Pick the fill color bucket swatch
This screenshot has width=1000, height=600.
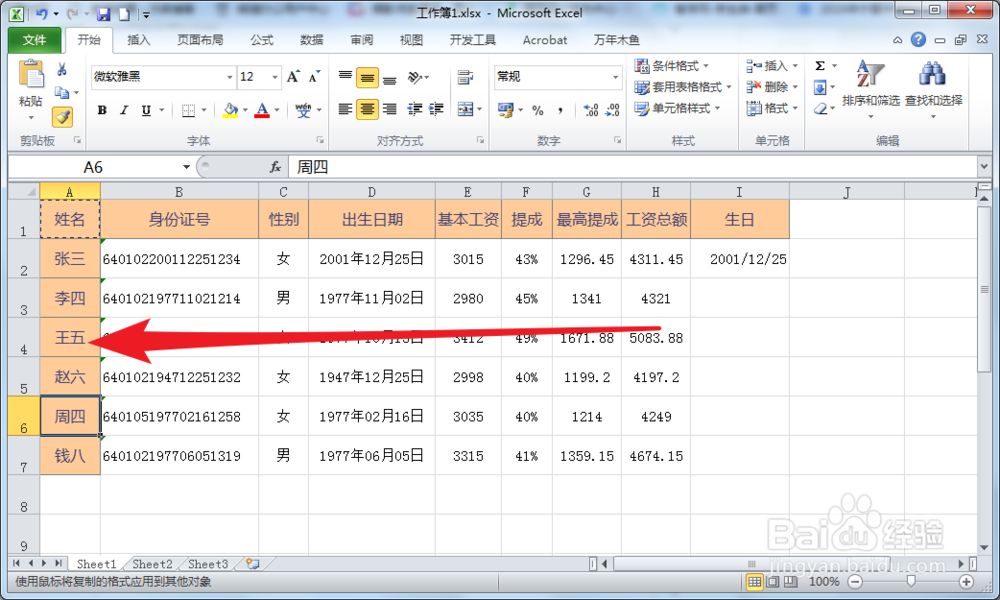[230, 110]
